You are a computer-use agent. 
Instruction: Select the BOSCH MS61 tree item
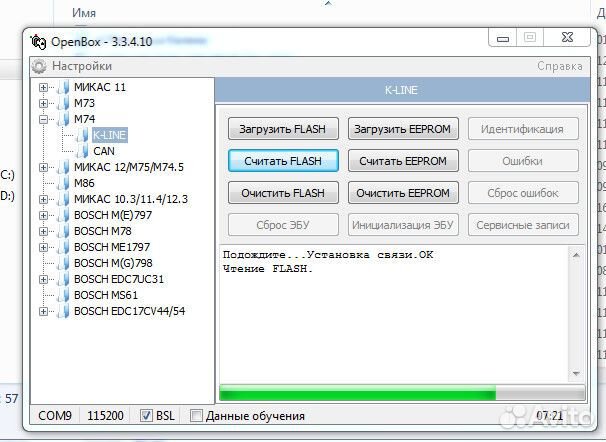(105, 295)
